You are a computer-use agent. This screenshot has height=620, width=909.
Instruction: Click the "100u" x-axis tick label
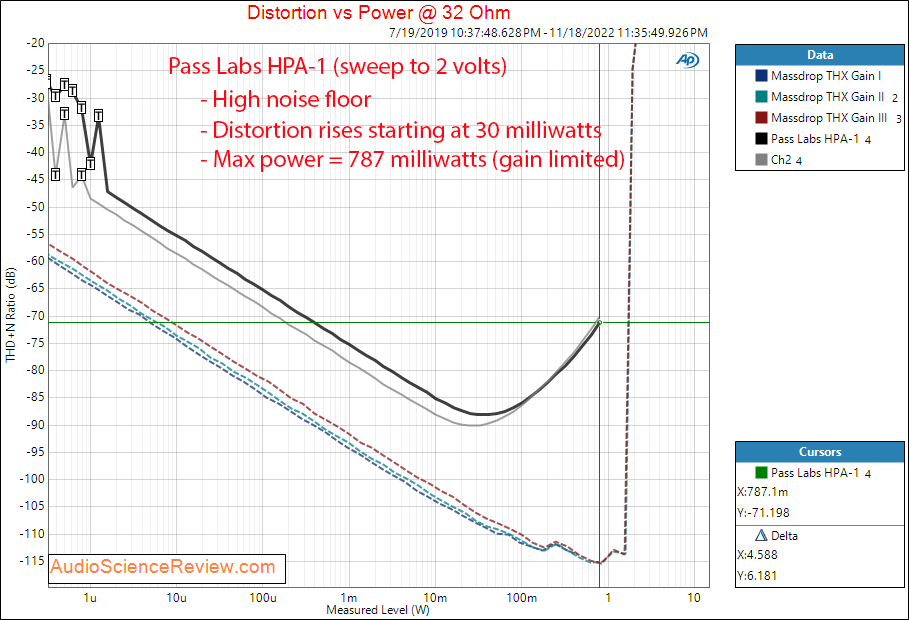point(263,597)
